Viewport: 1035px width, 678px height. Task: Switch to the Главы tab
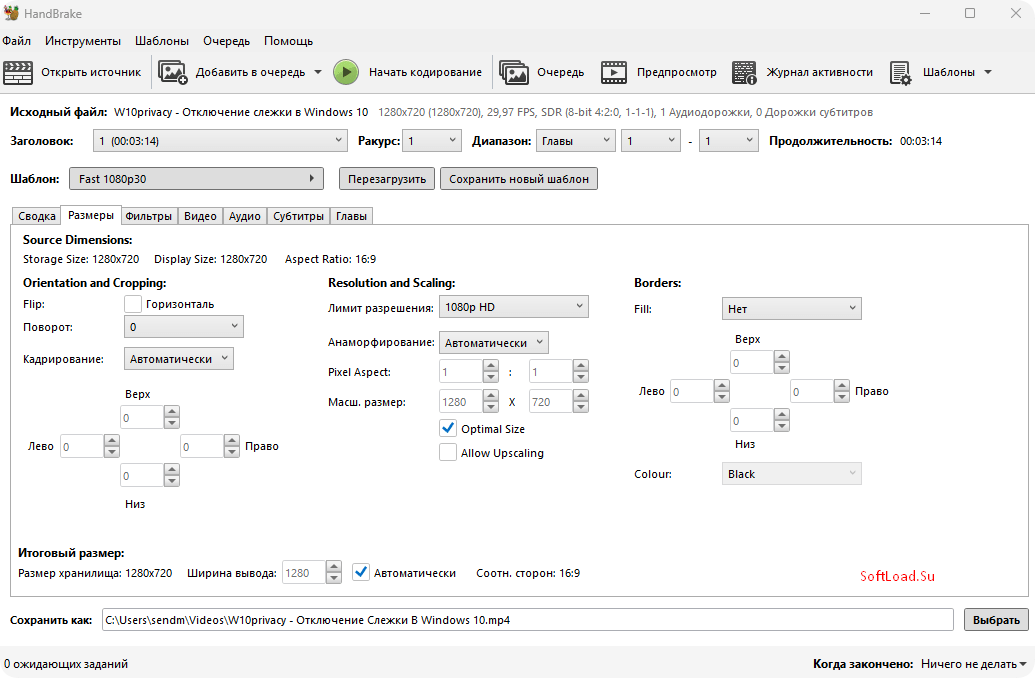(x=351, y=216)
